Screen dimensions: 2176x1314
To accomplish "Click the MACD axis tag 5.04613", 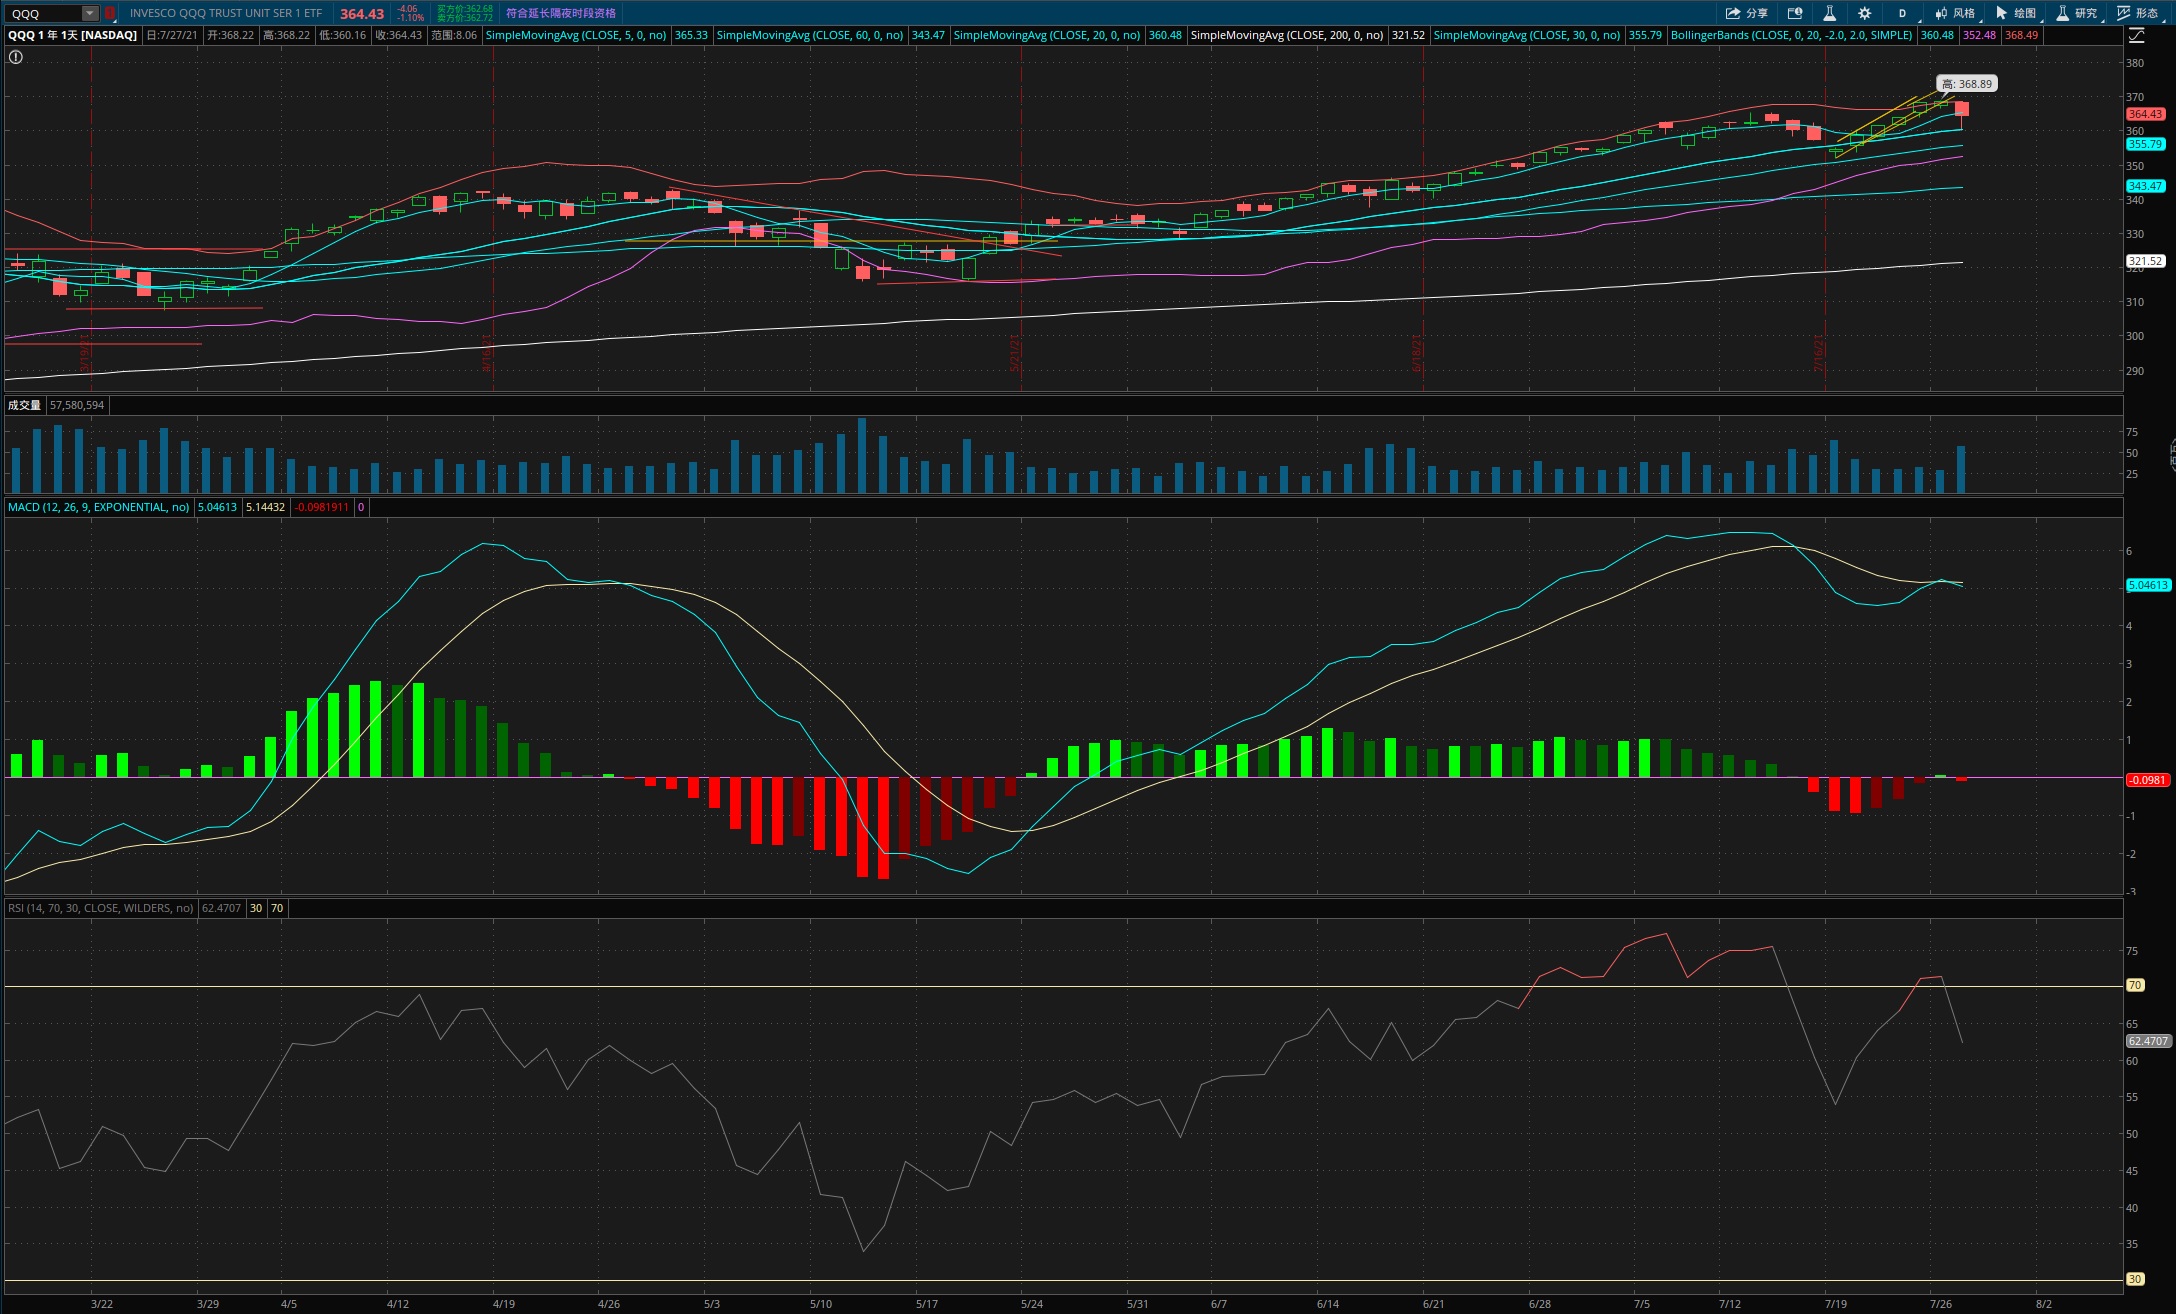I will tap(2147, 585).
